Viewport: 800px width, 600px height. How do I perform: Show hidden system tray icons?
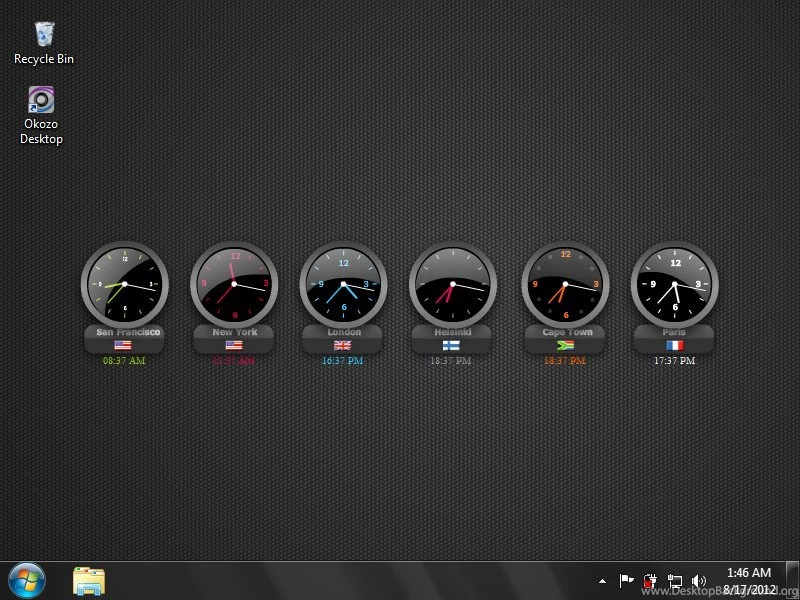coord(602,580)
